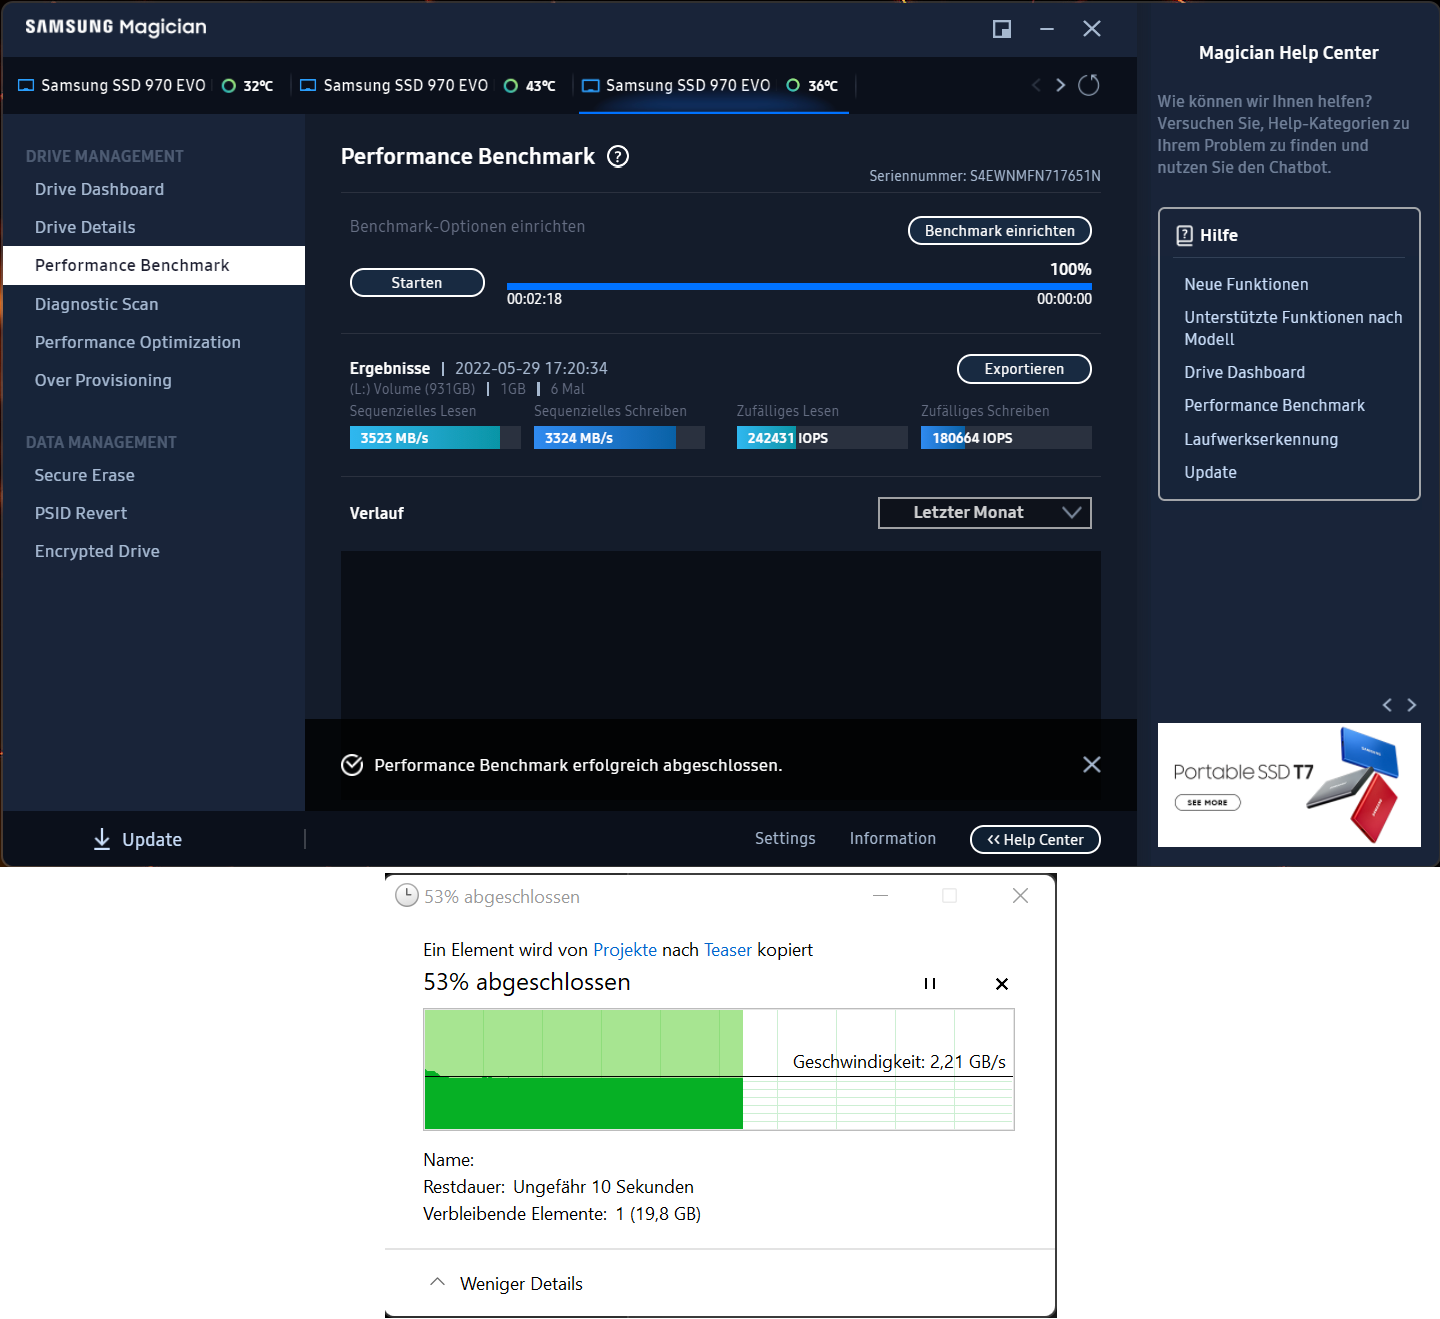Go to the previous Help Center banner
Screen dimensions: 1440x1319
tap(1387, 705)
